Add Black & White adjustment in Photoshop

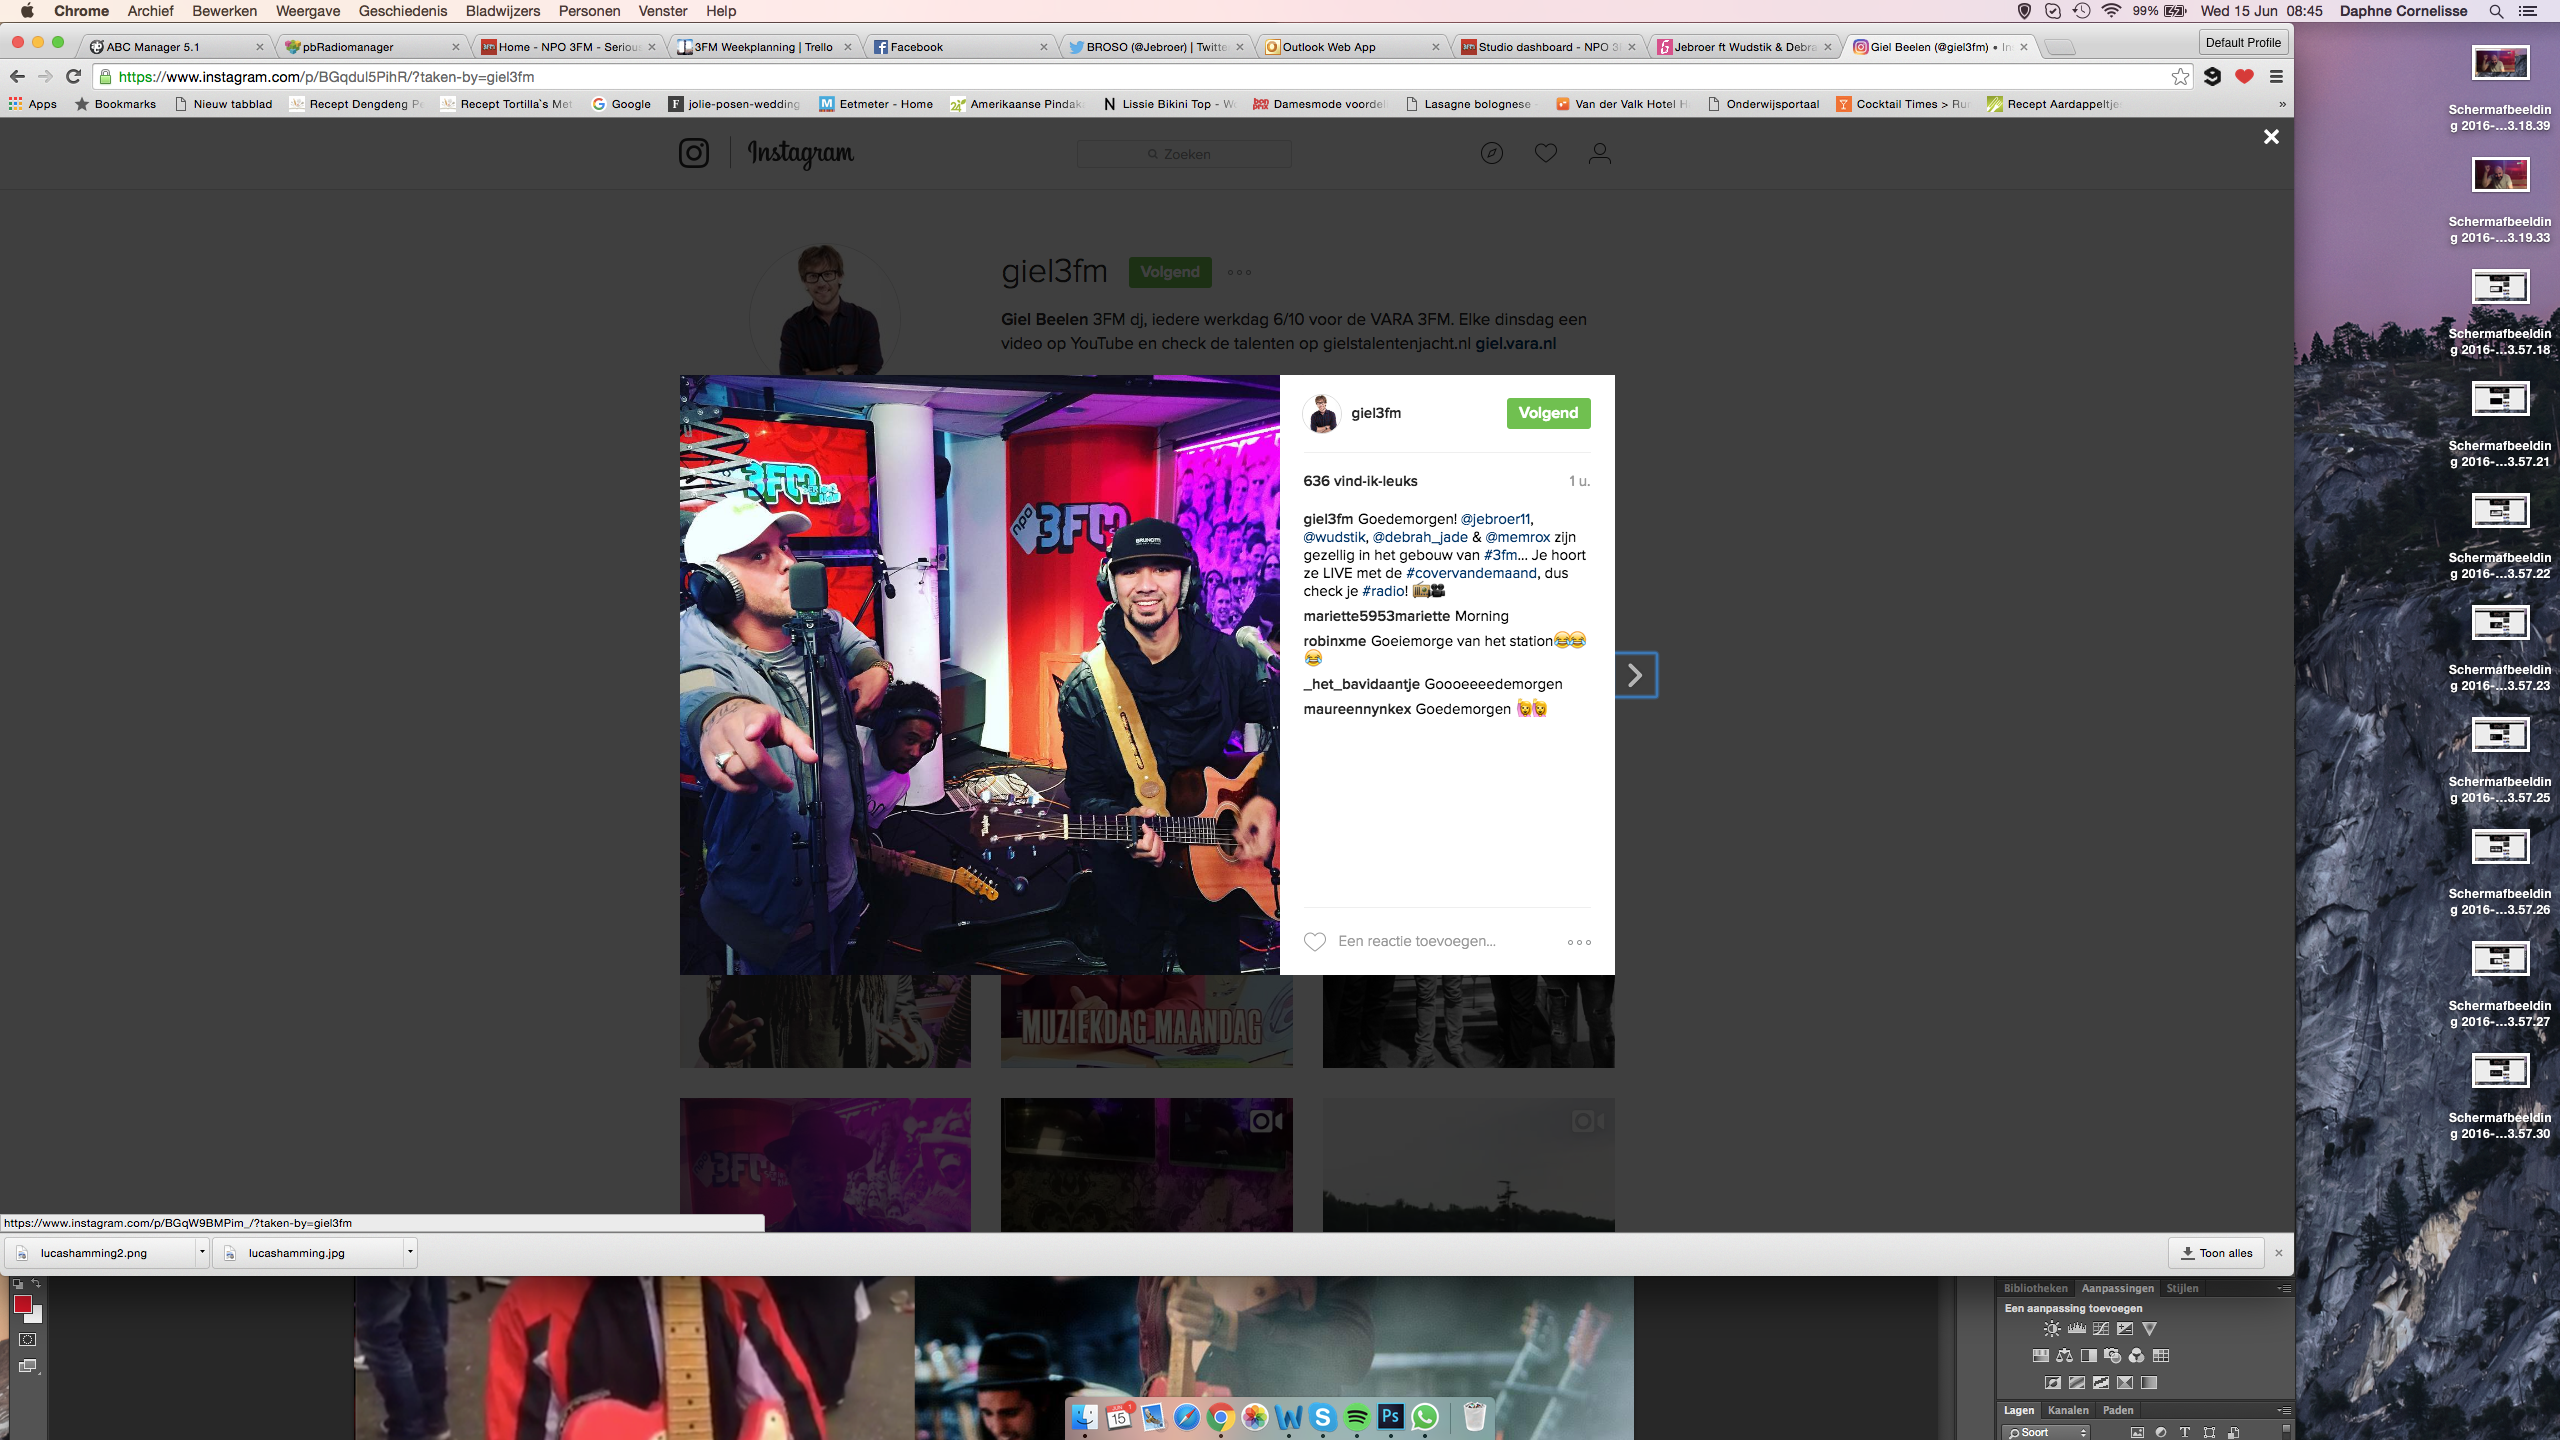[2088, 1356]
